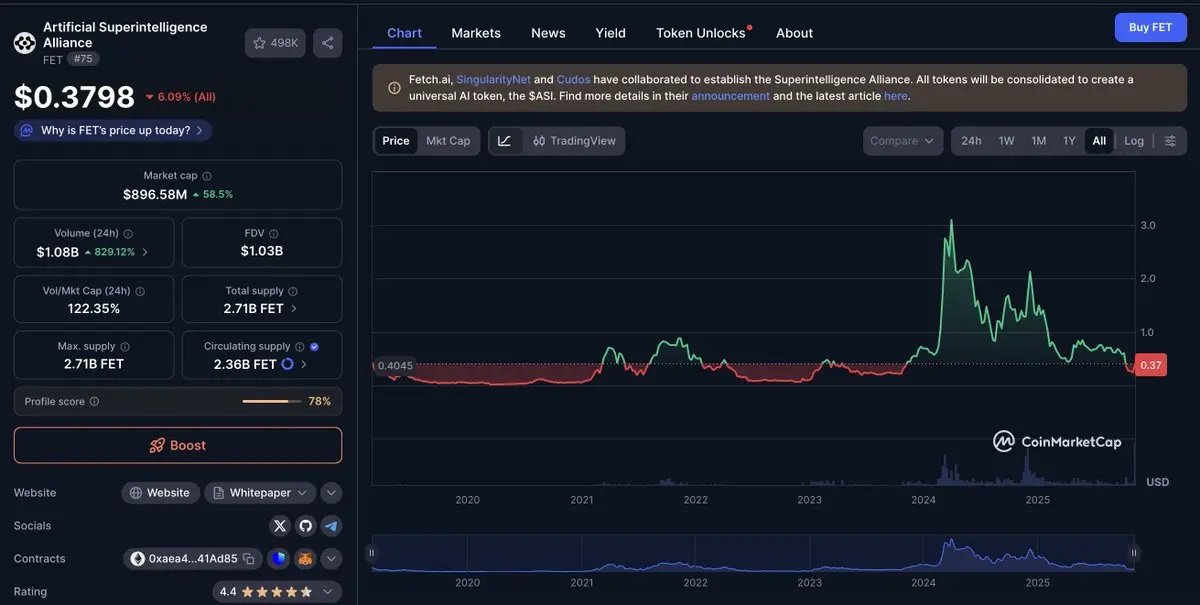Select the Markets tab
The image size is (1200, 605).
tap(476, 33)
